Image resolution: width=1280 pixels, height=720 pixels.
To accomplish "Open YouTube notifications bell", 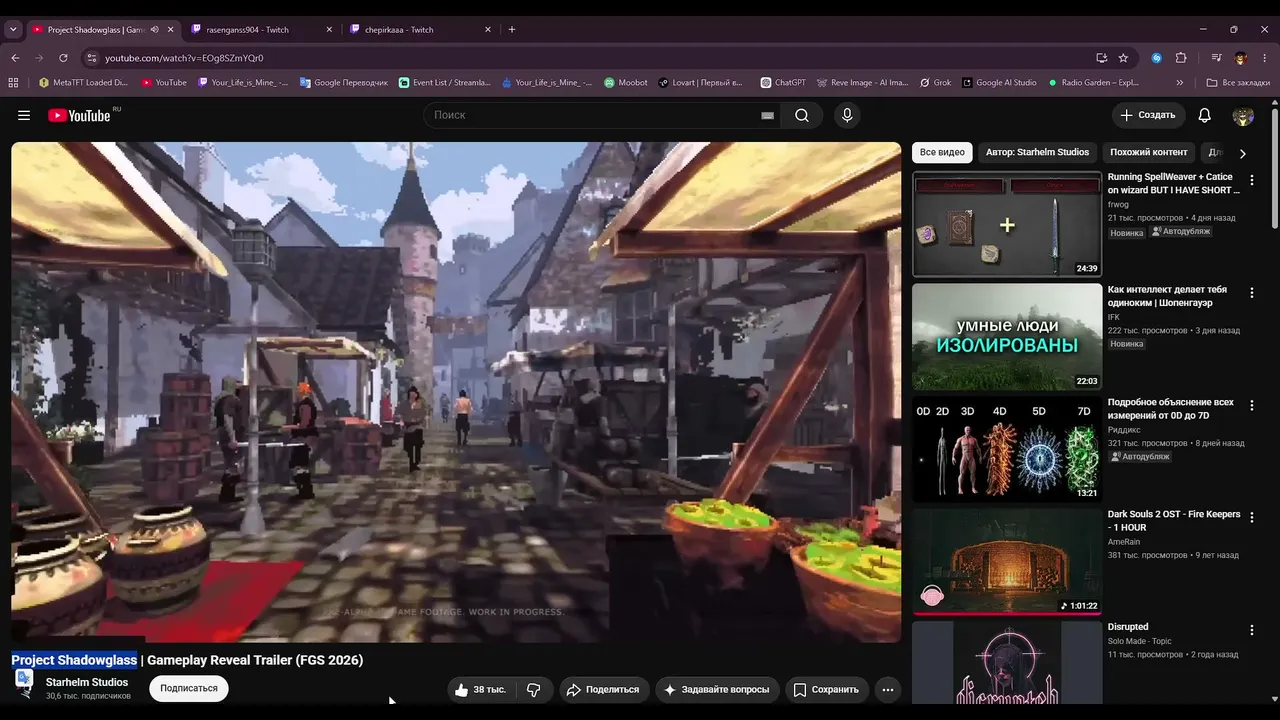I will [1205, 115].
